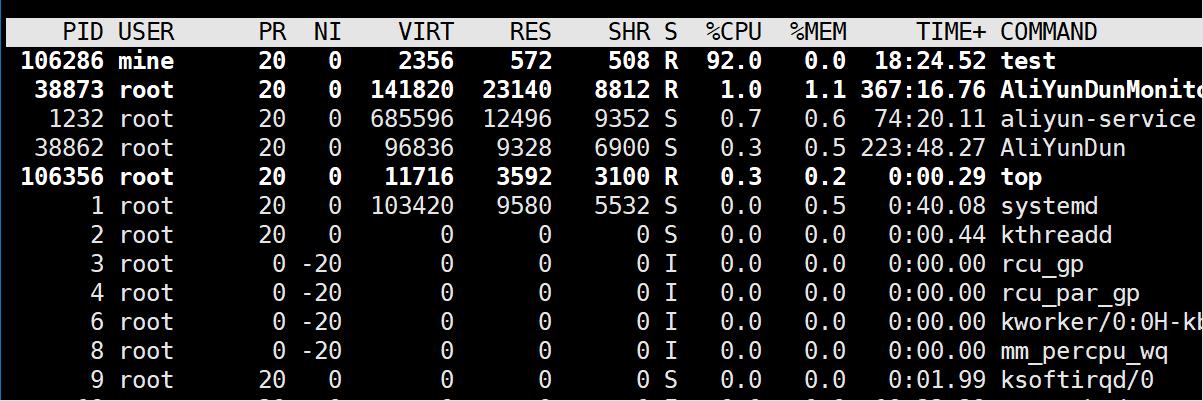Viewport: 1203px width, 401px height.
Task: Select PID 1232 in the list
Action: point(77,119)
